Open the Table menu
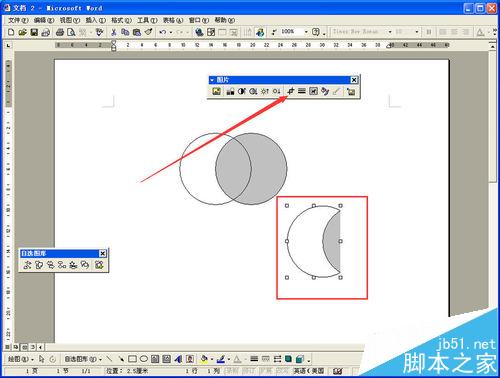This screenshot has height=378, width=500. [x=173, y=20]
